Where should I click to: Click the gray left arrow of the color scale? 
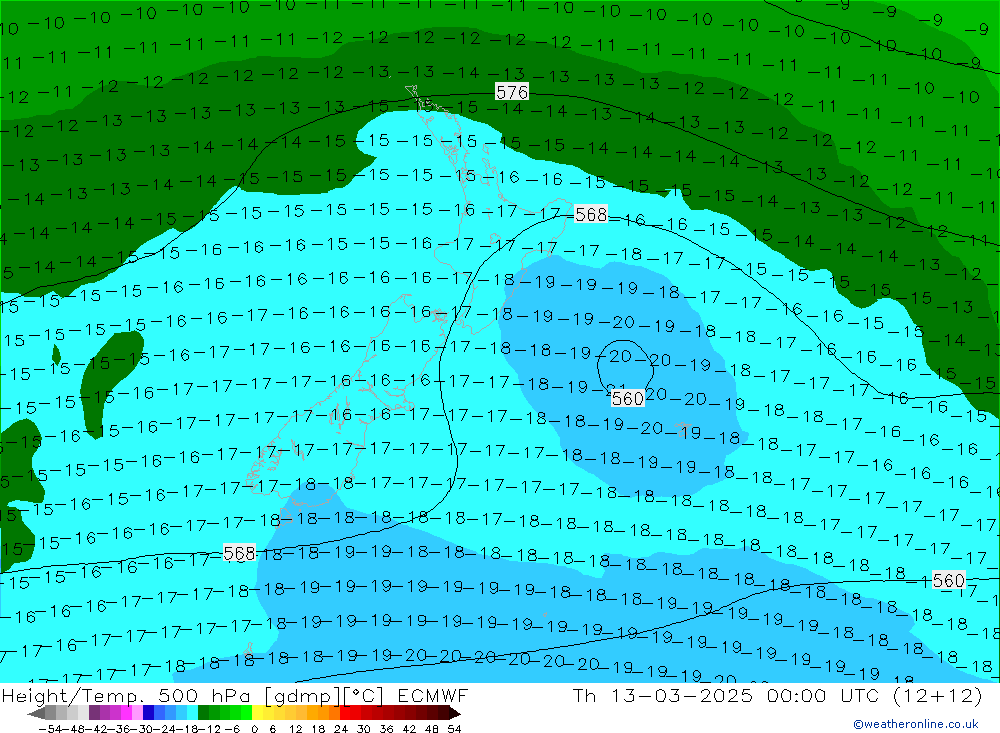click(x=36, y=713)
